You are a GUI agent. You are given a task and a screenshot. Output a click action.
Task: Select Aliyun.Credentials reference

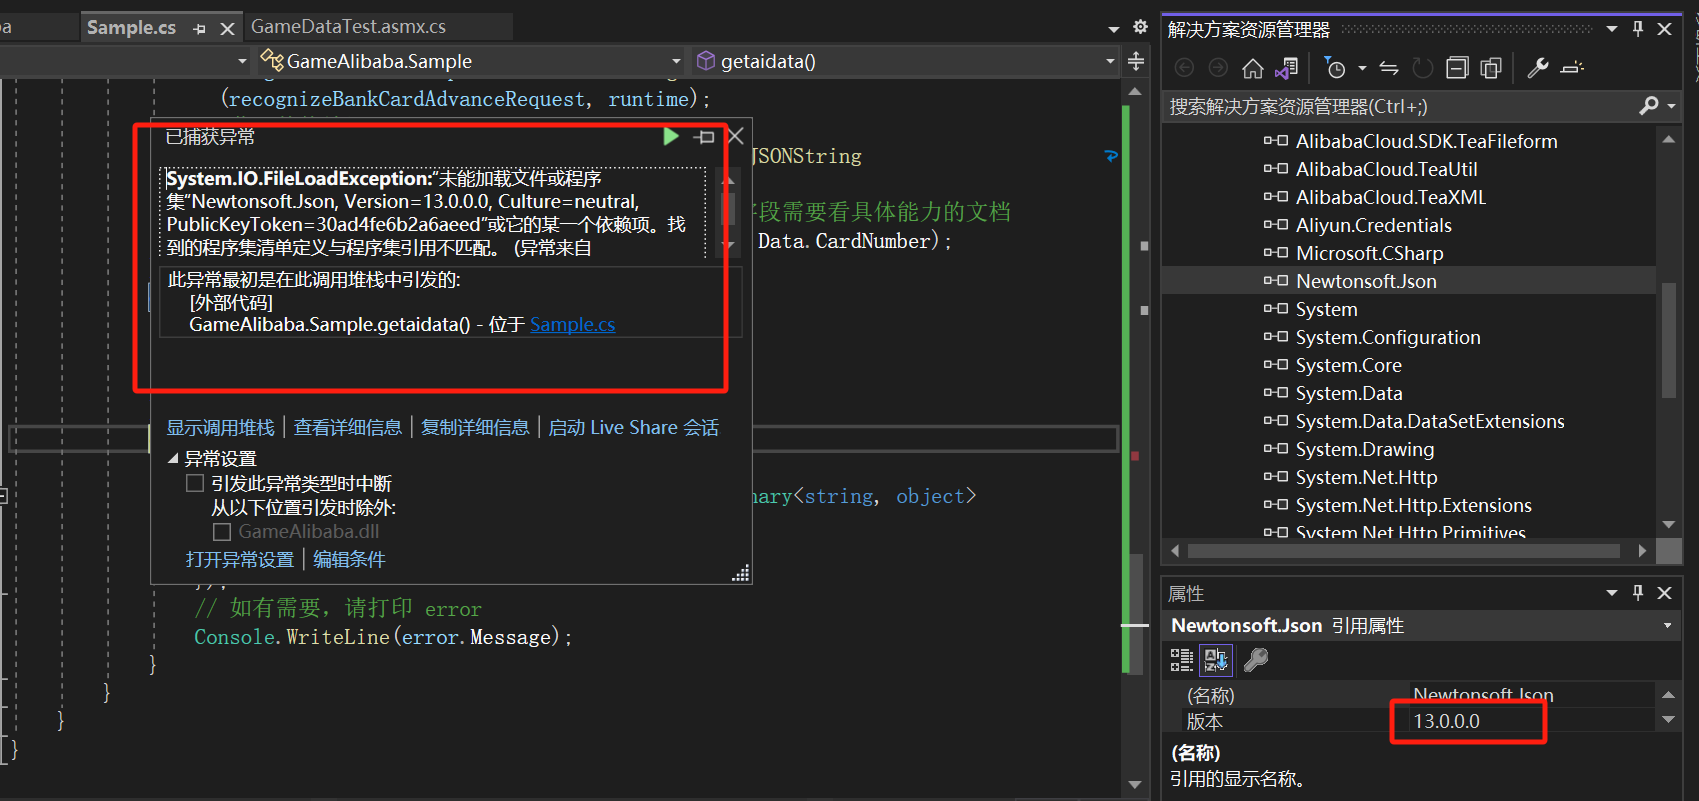(x=1373, y=225)
